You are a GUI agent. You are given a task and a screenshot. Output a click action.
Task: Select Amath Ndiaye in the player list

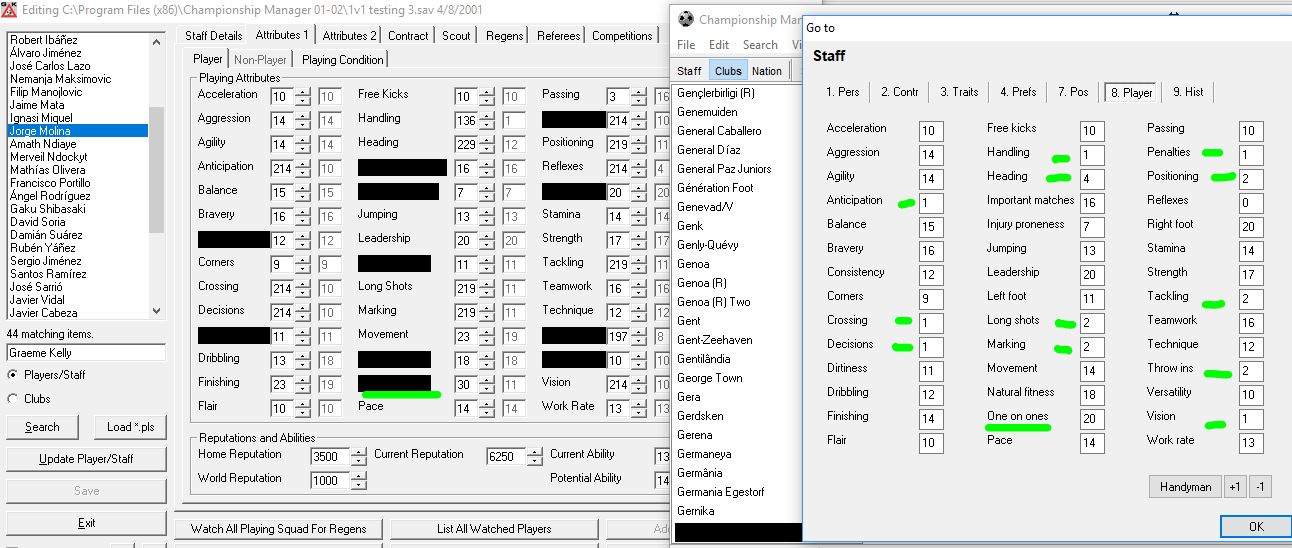[x=77, y=144]
